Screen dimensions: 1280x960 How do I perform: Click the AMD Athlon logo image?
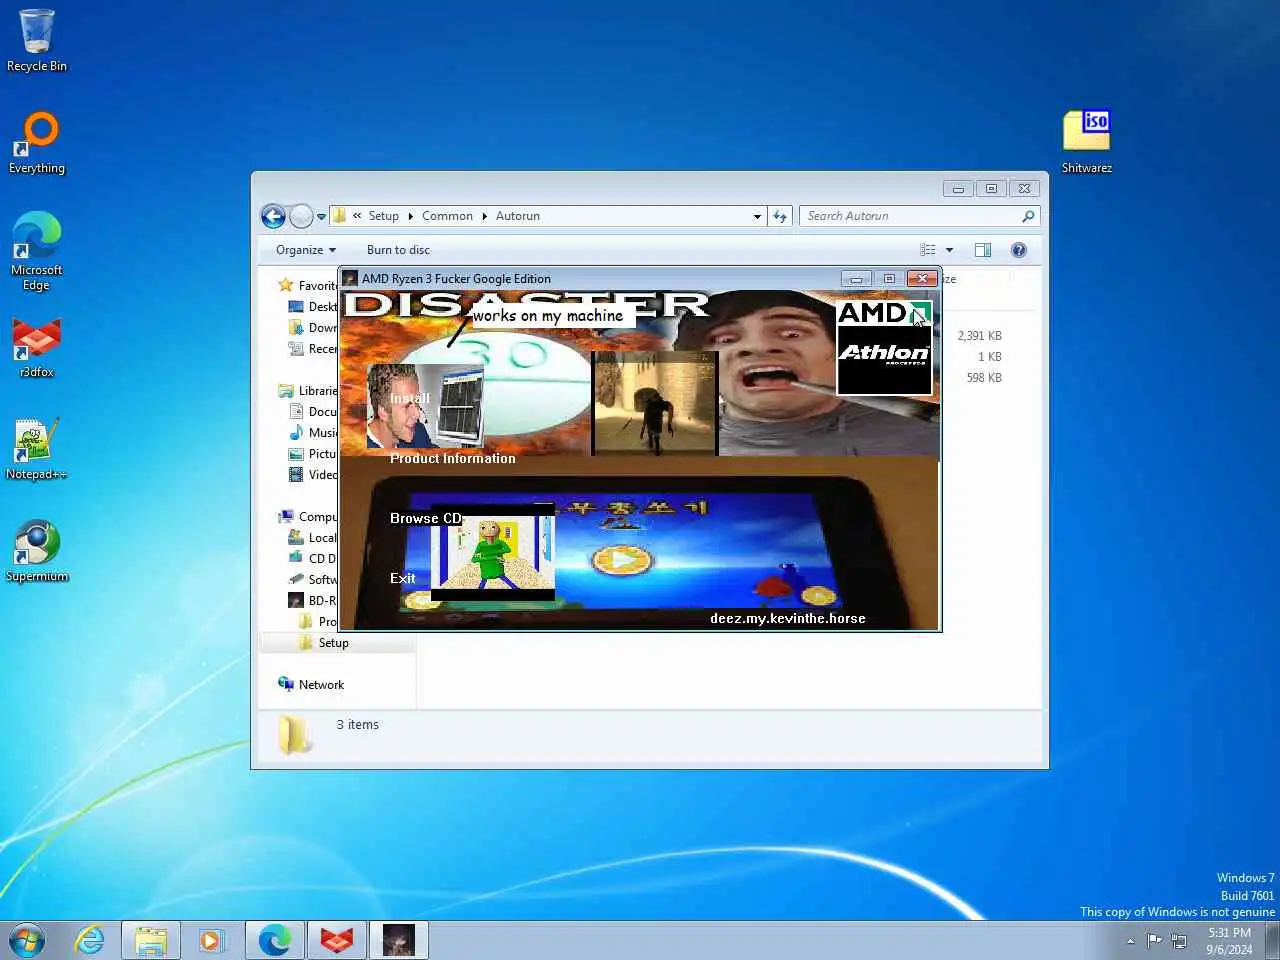pos(884,346)
